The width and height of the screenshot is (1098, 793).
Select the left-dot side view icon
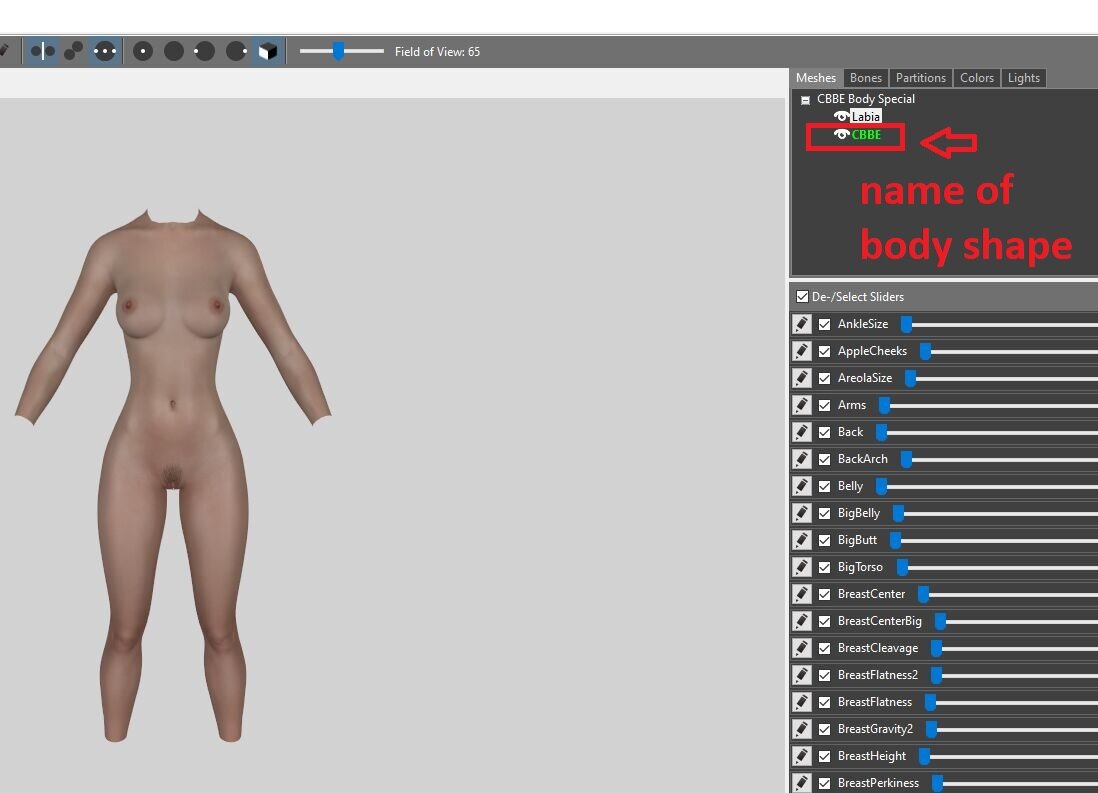204,51
